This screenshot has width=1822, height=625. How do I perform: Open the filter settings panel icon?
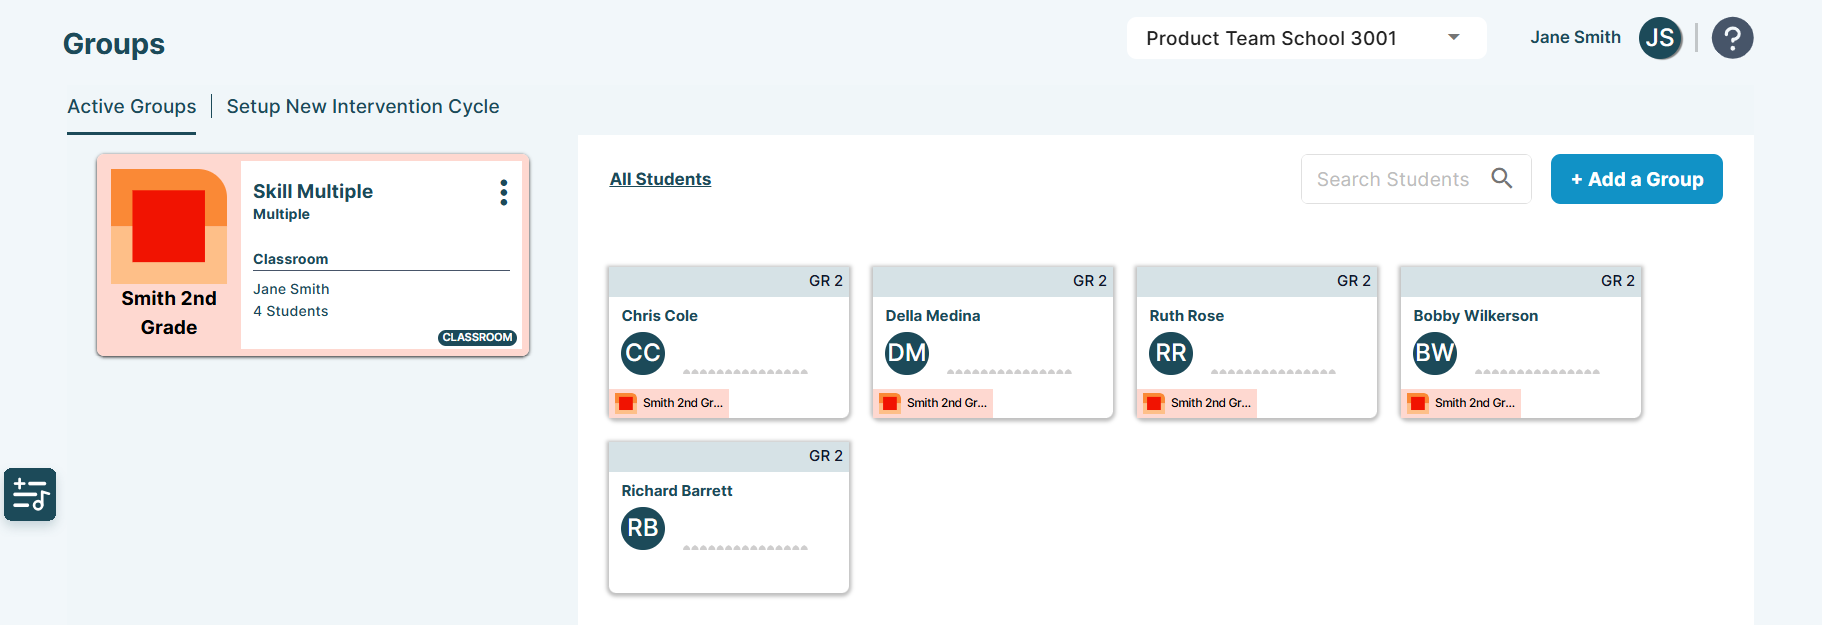[x=30, y=494]
